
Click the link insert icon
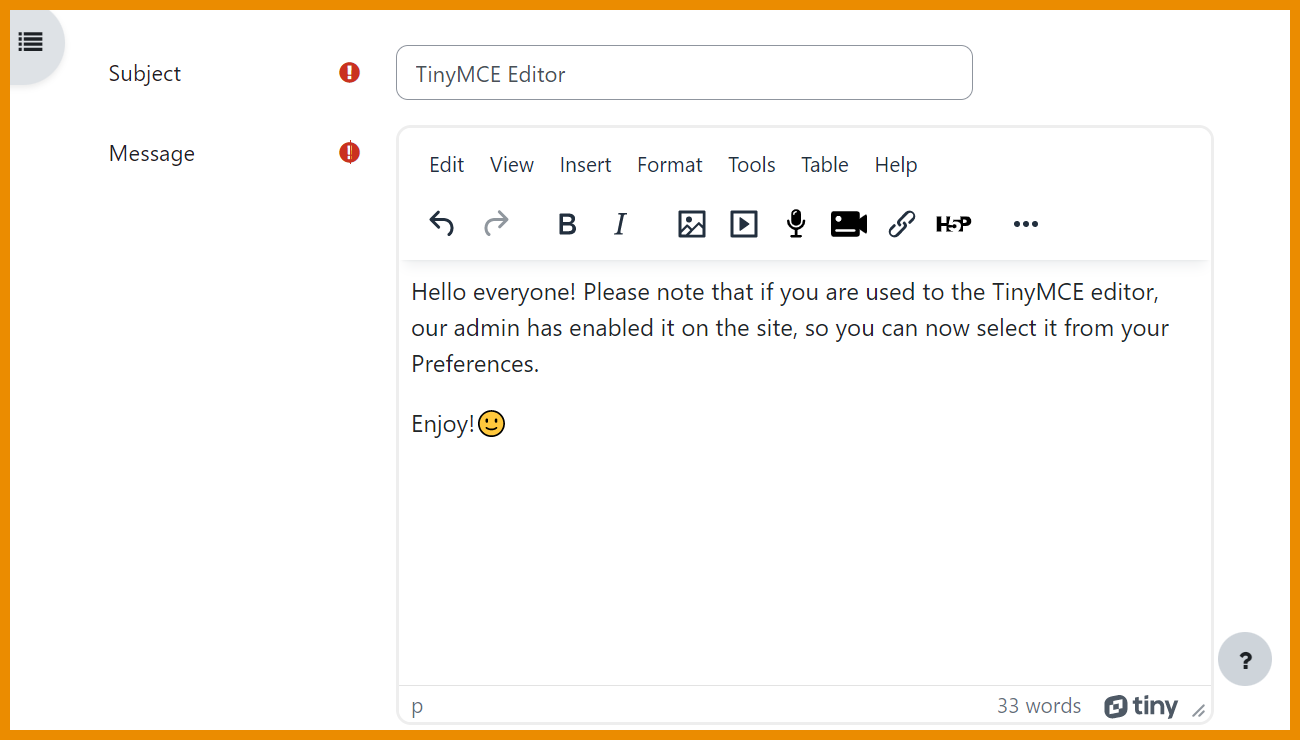click(901, 224)
